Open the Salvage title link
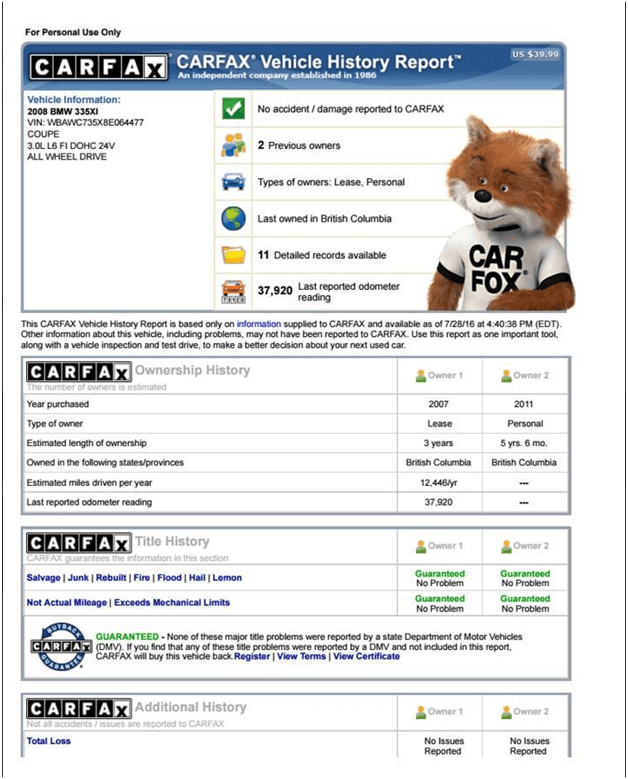 pos(43,578)
